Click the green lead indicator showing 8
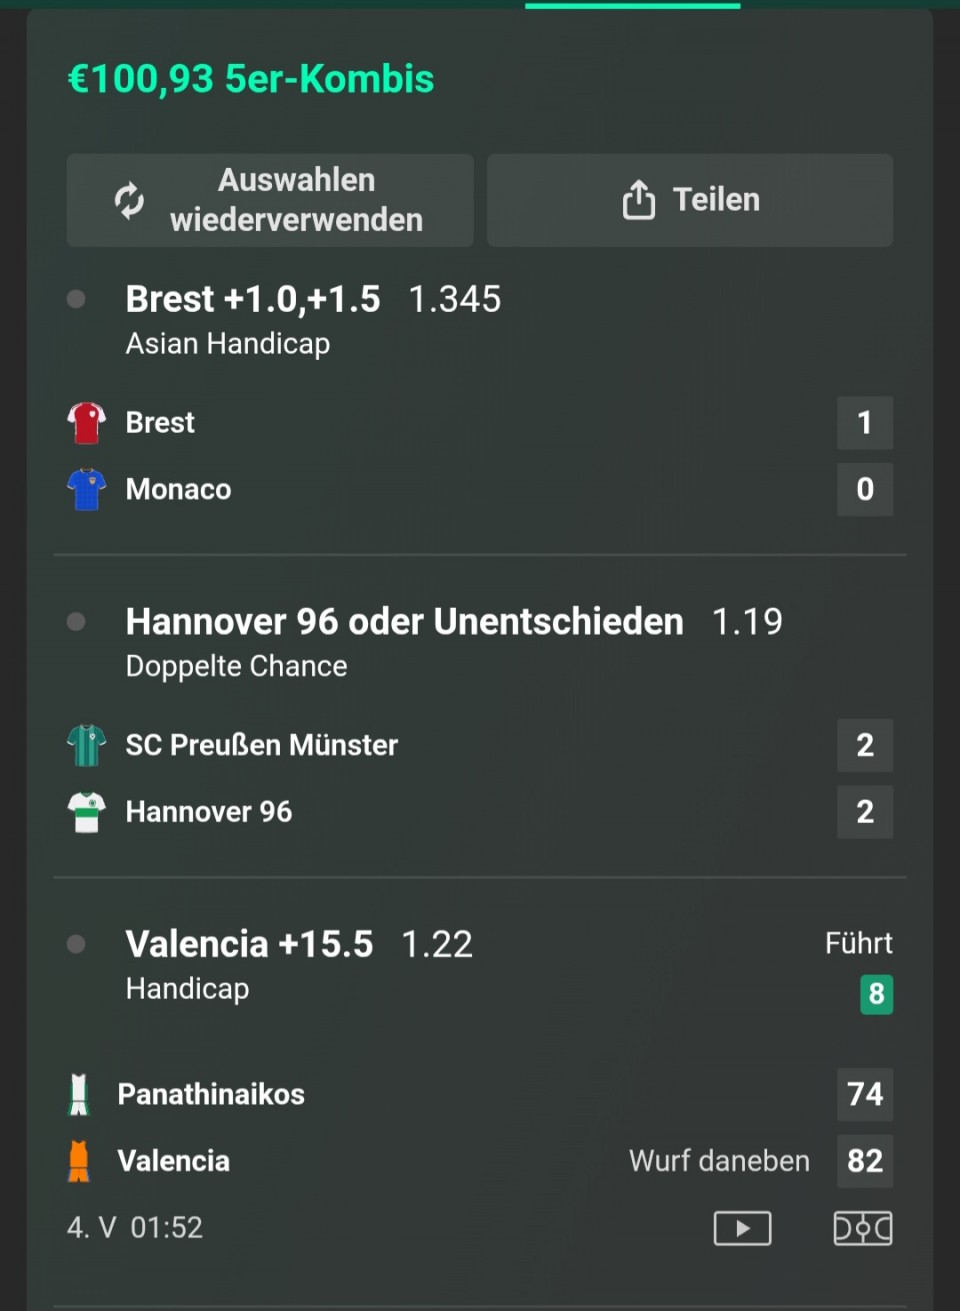 coord(876,994)
